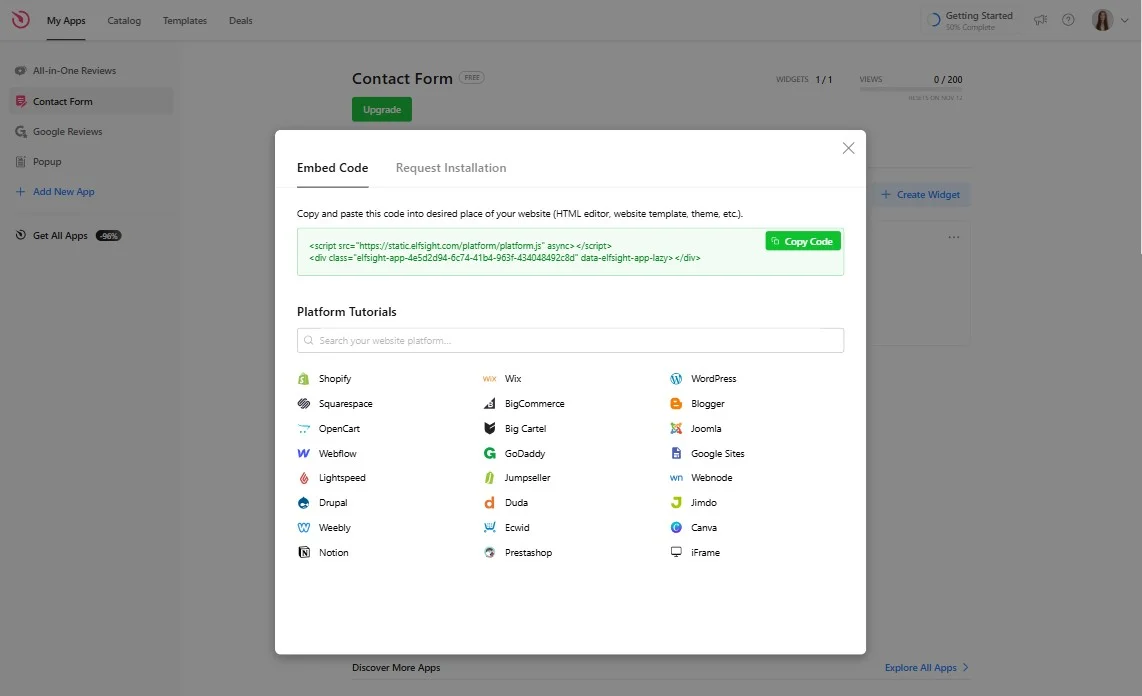This screenshot has height=696, width=1142.
Task: Select the Notion platform icon
Action: [303, 552]
